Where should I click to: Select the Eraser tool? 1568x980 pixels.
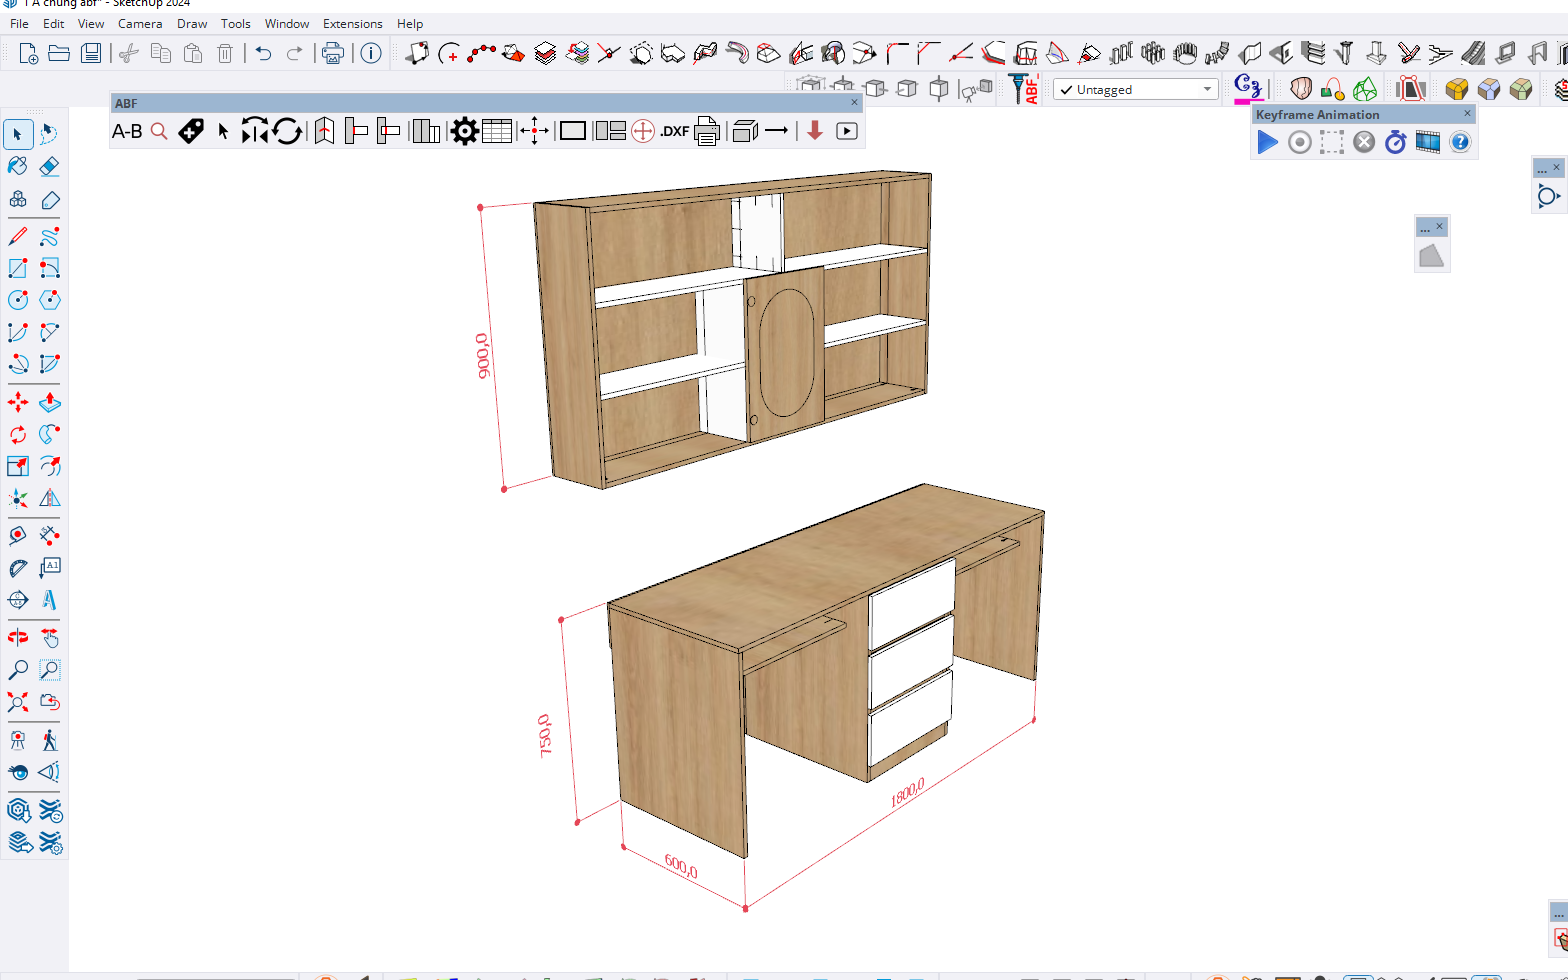point(50,166)
